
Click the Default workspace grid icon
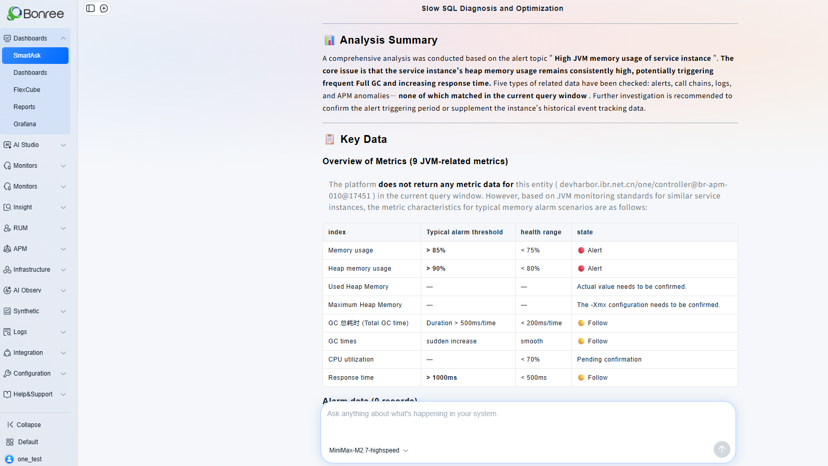point(10,442)
